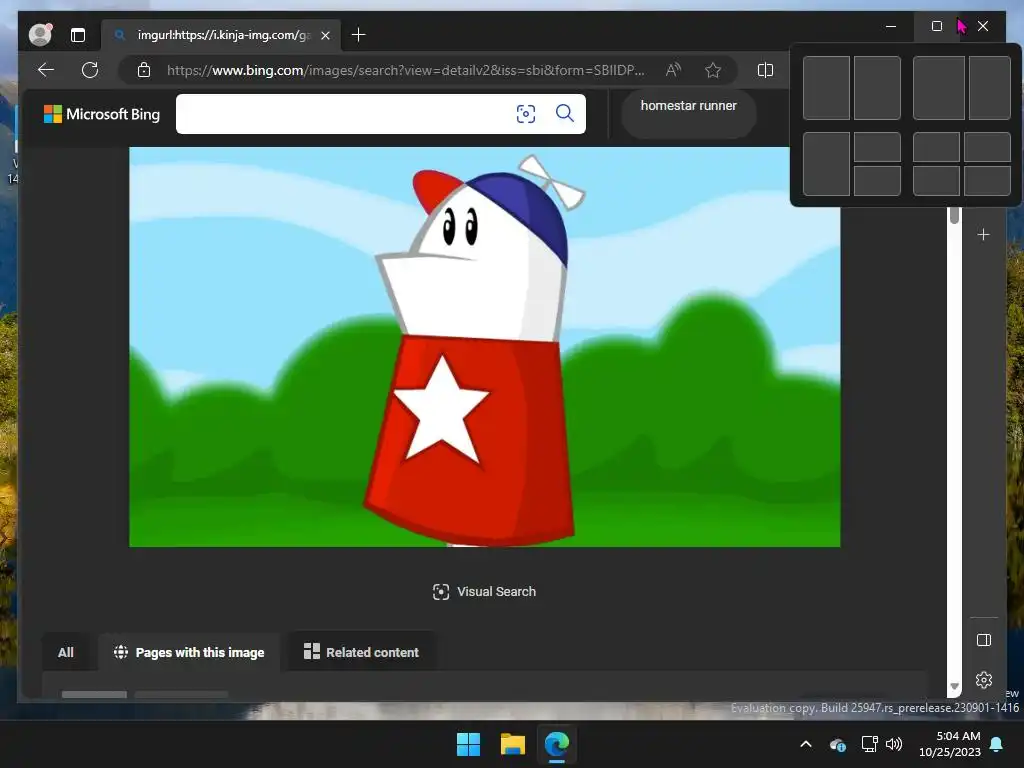Snap window to top-right of three-zone layout

pyautogui.click(x=877, y=147)
